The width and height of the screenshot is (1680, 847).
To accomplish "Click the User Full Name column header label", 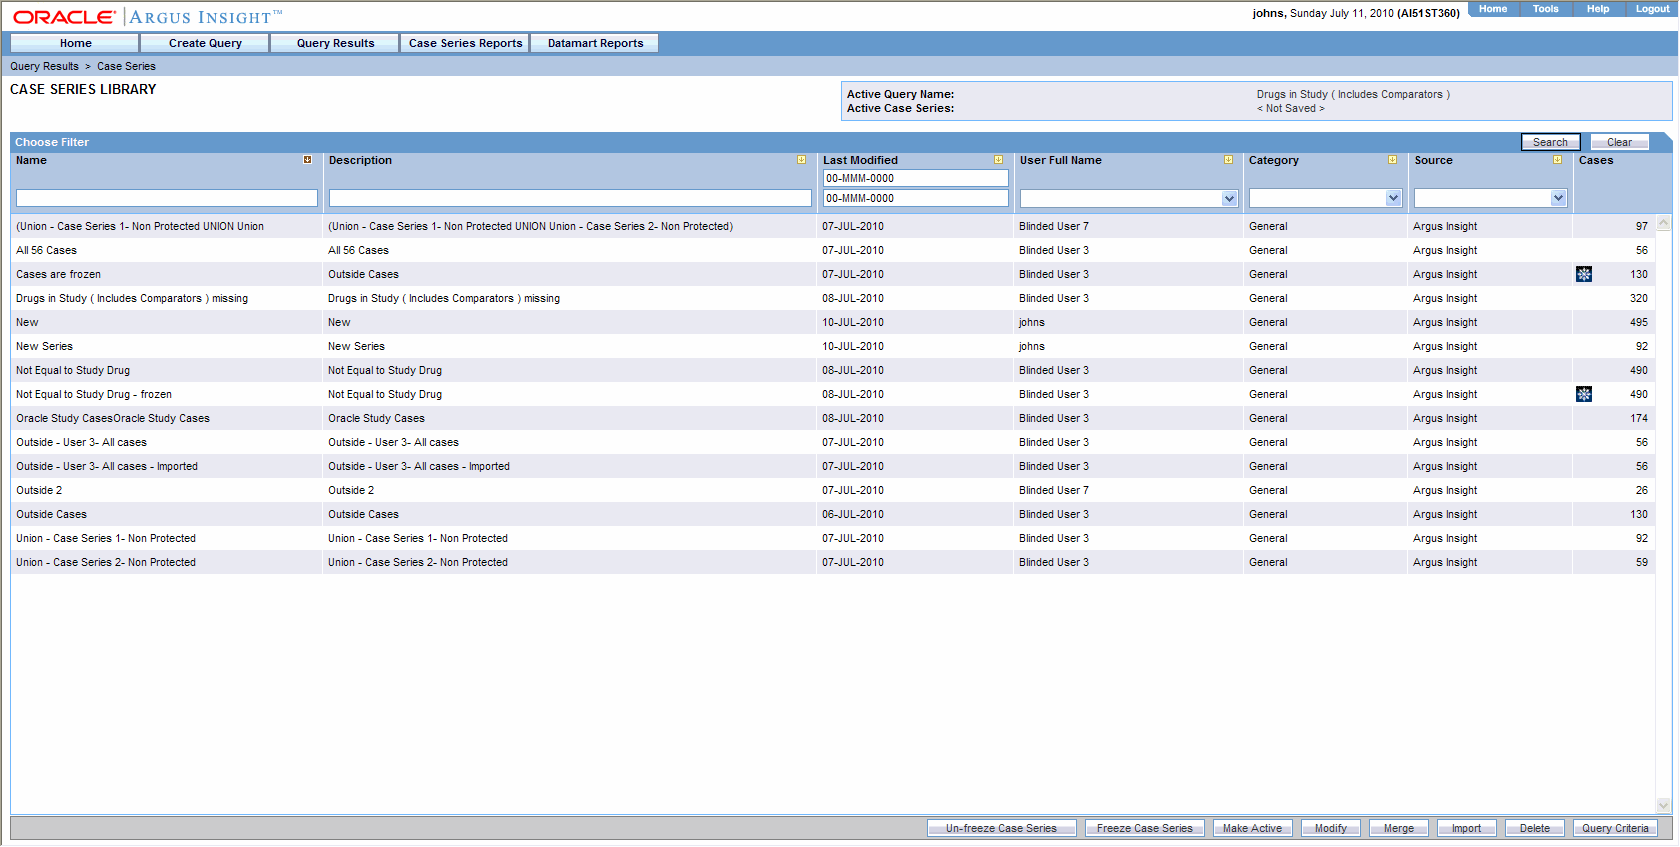I will [x=1060, y=160].
